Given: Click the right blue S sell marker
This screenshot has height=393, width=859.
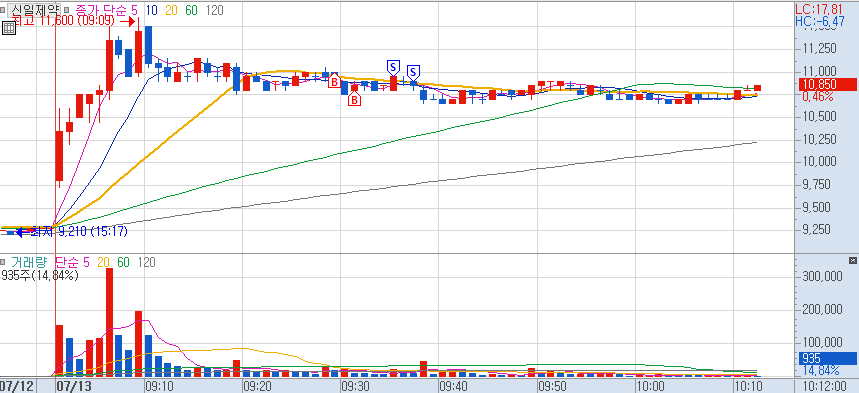Looking at the screenshot, I should pos(414,72).
